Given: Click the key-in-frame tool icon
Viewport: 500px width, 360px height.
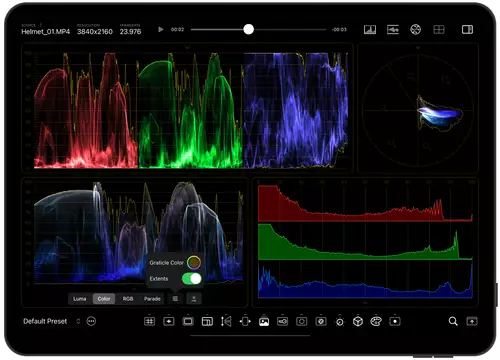Looking at the screenshot, I should click(x=283, y=321).
